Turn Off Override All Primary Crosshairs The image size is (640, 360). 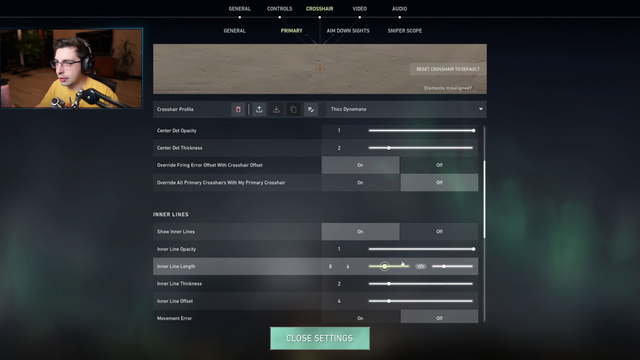(439, 183)
